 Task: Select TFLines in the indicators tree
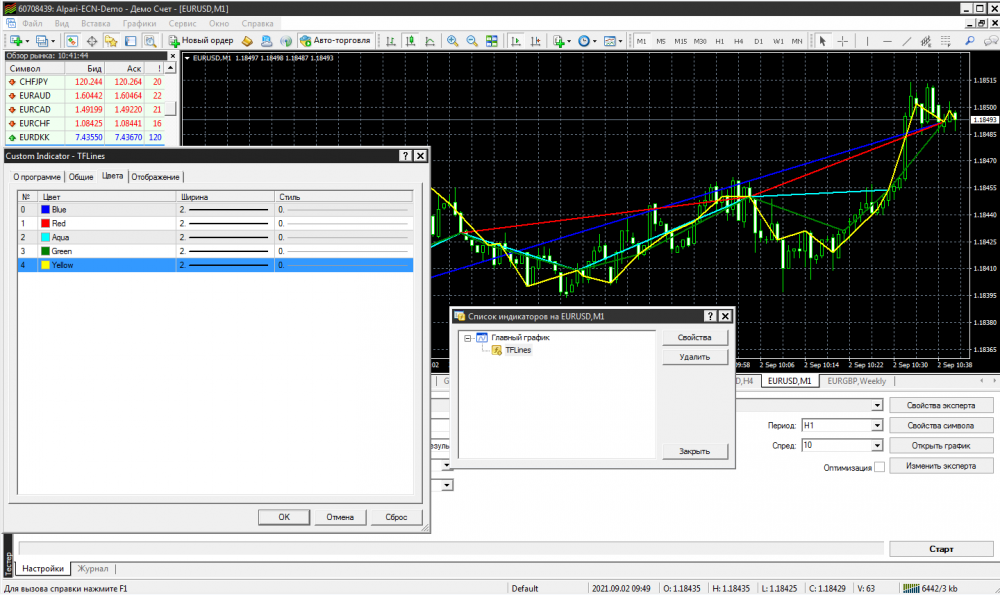pos(518,350)
